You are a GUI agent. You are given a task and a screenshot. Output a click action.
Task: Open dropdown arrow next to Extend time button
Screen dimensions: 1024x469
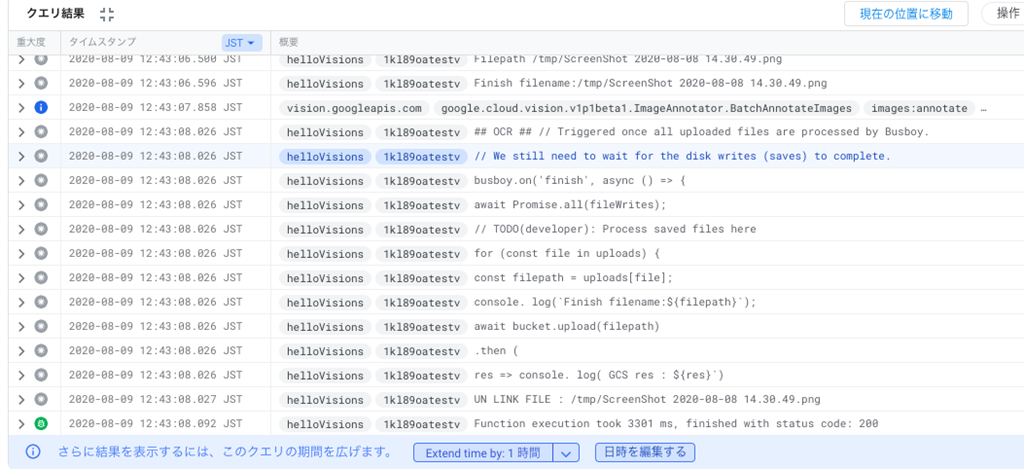(567, 453)
